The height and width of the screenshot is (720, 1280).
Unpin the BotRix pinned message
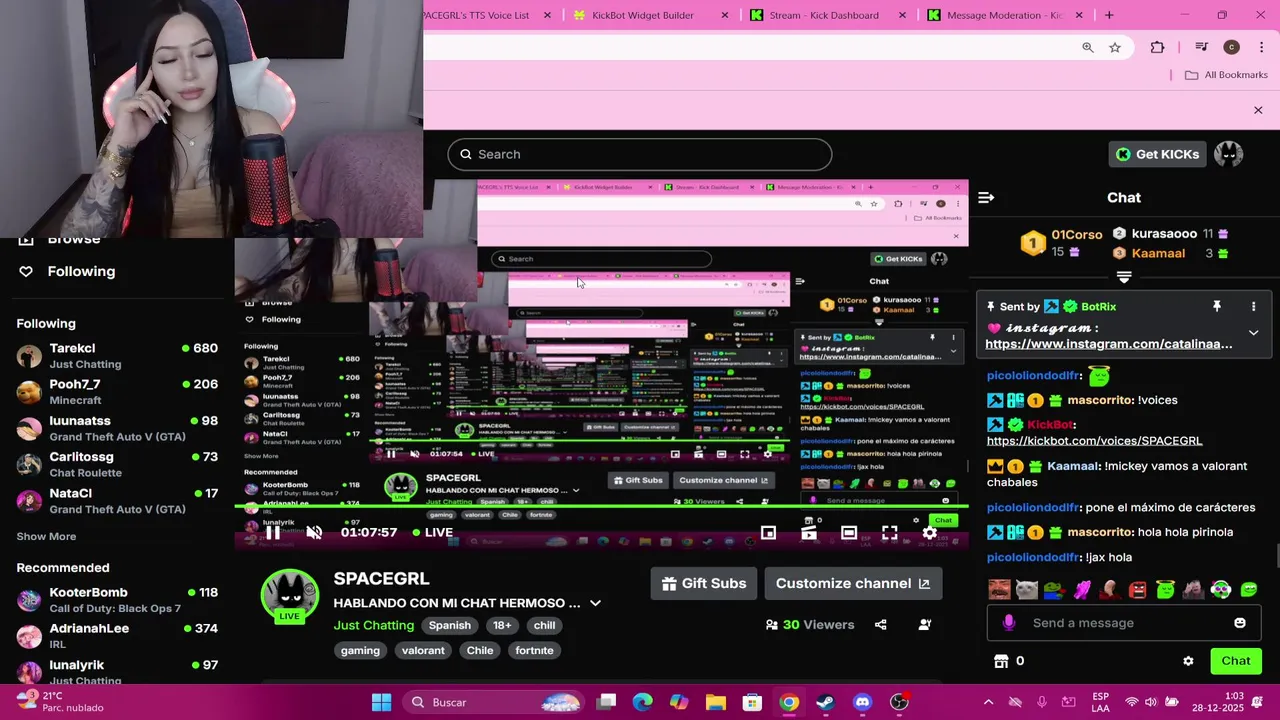pos(1217,306)
